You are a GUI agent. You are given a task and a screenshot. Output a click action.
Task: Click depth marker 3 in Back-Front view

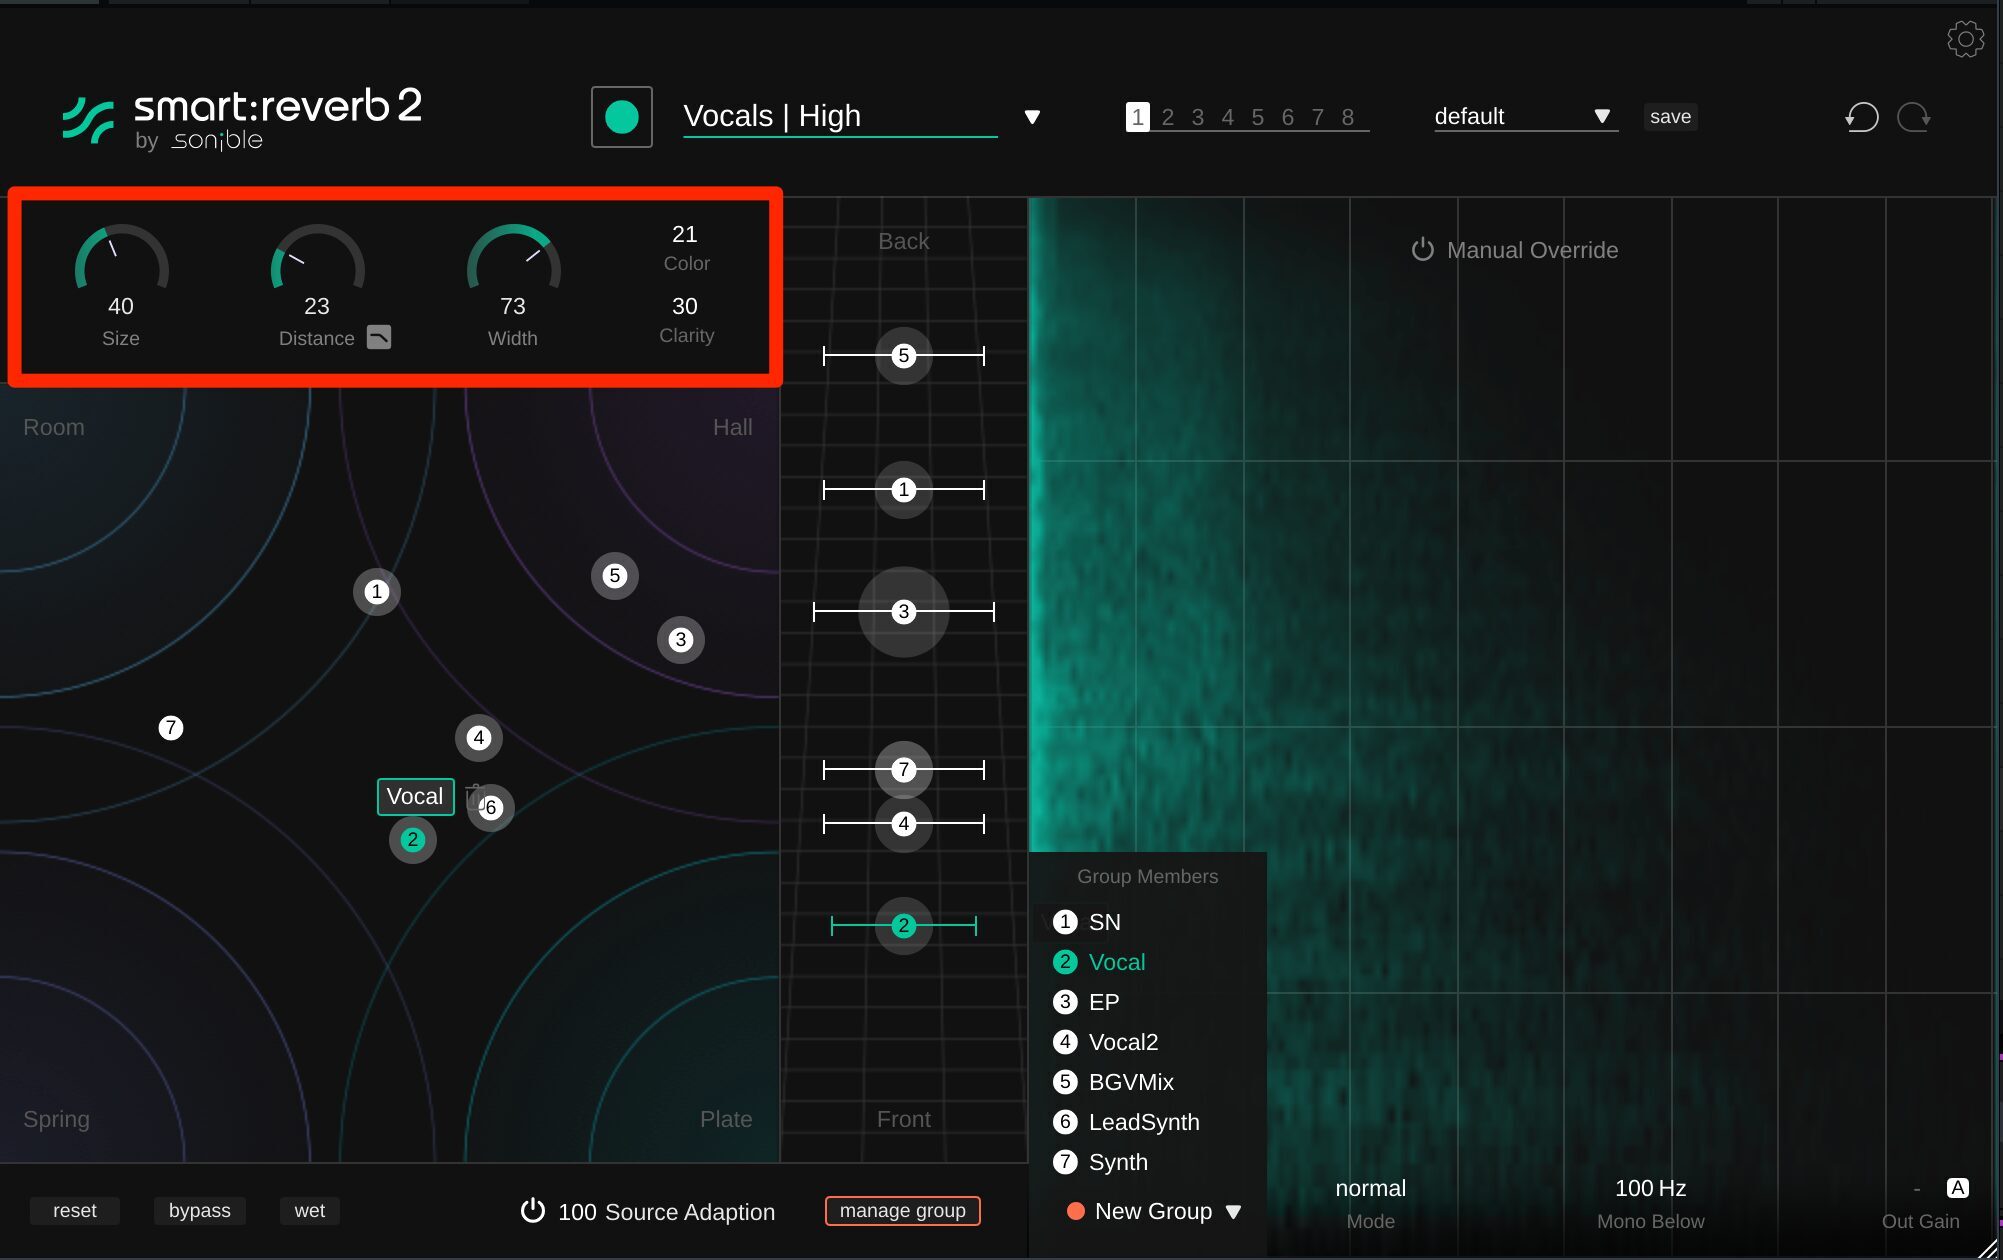(904, 612)
